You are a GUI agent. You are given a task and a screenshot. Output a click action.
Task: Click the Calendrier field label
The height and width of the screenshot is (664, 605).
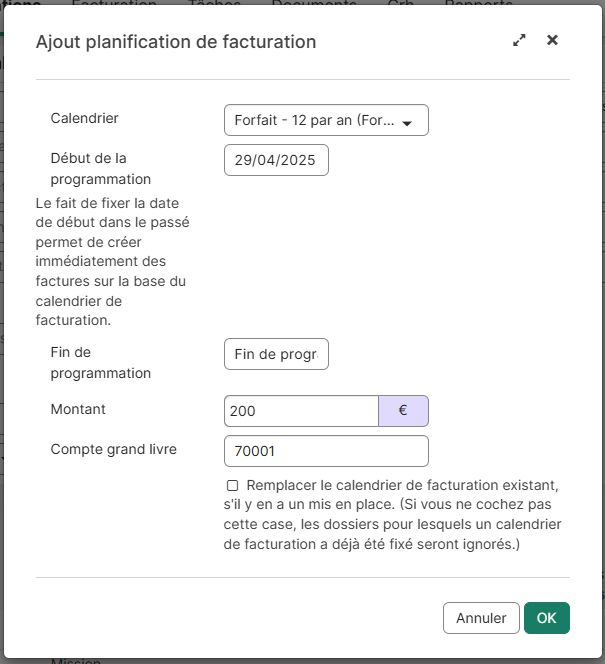click(x=85, y=118)
